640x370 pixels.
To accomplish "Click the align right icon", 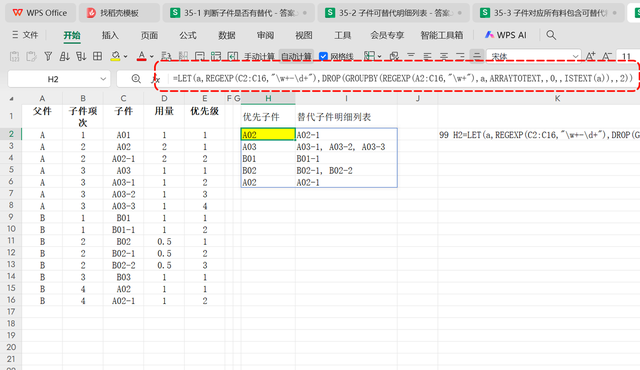I will (460, 56).
